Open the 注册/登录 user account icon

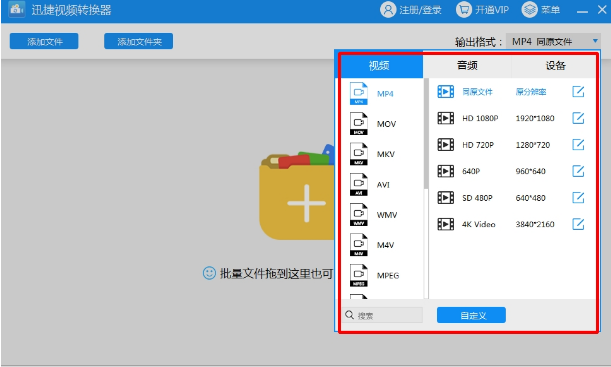(x=388, y=10)
